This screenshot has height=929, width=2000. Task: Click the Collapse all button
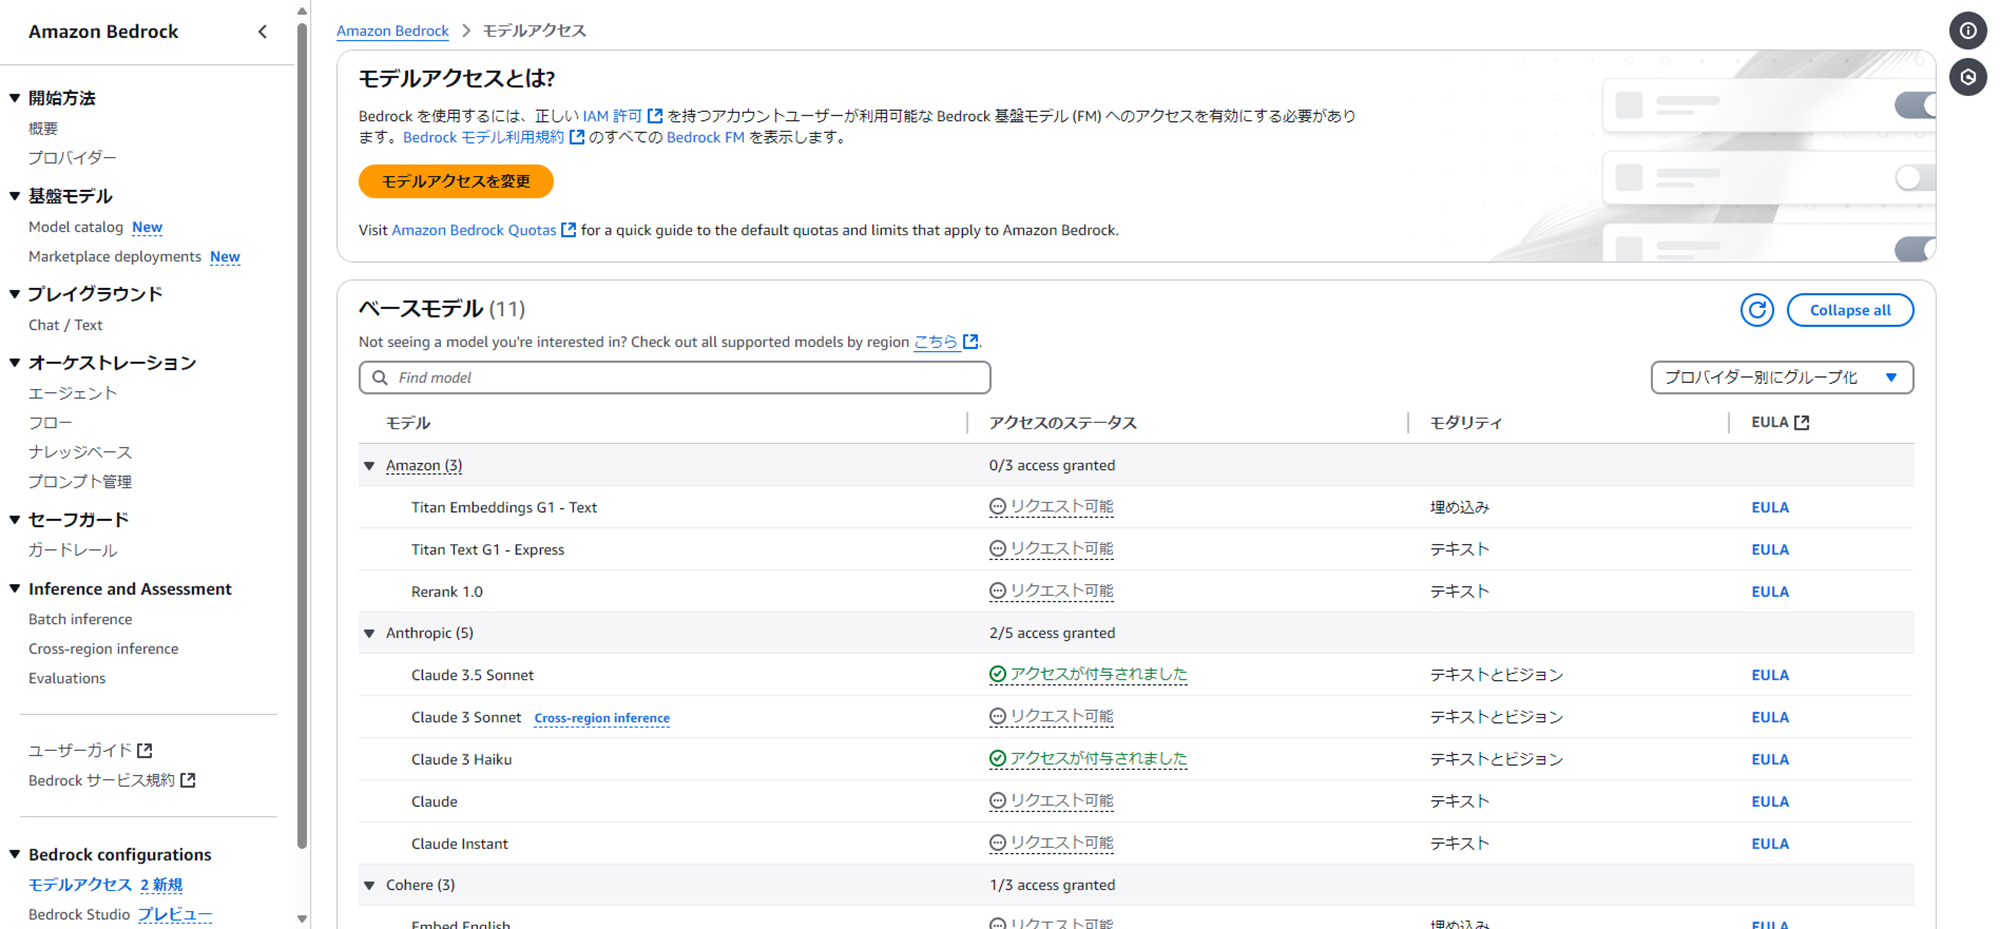coord(1850,310)
